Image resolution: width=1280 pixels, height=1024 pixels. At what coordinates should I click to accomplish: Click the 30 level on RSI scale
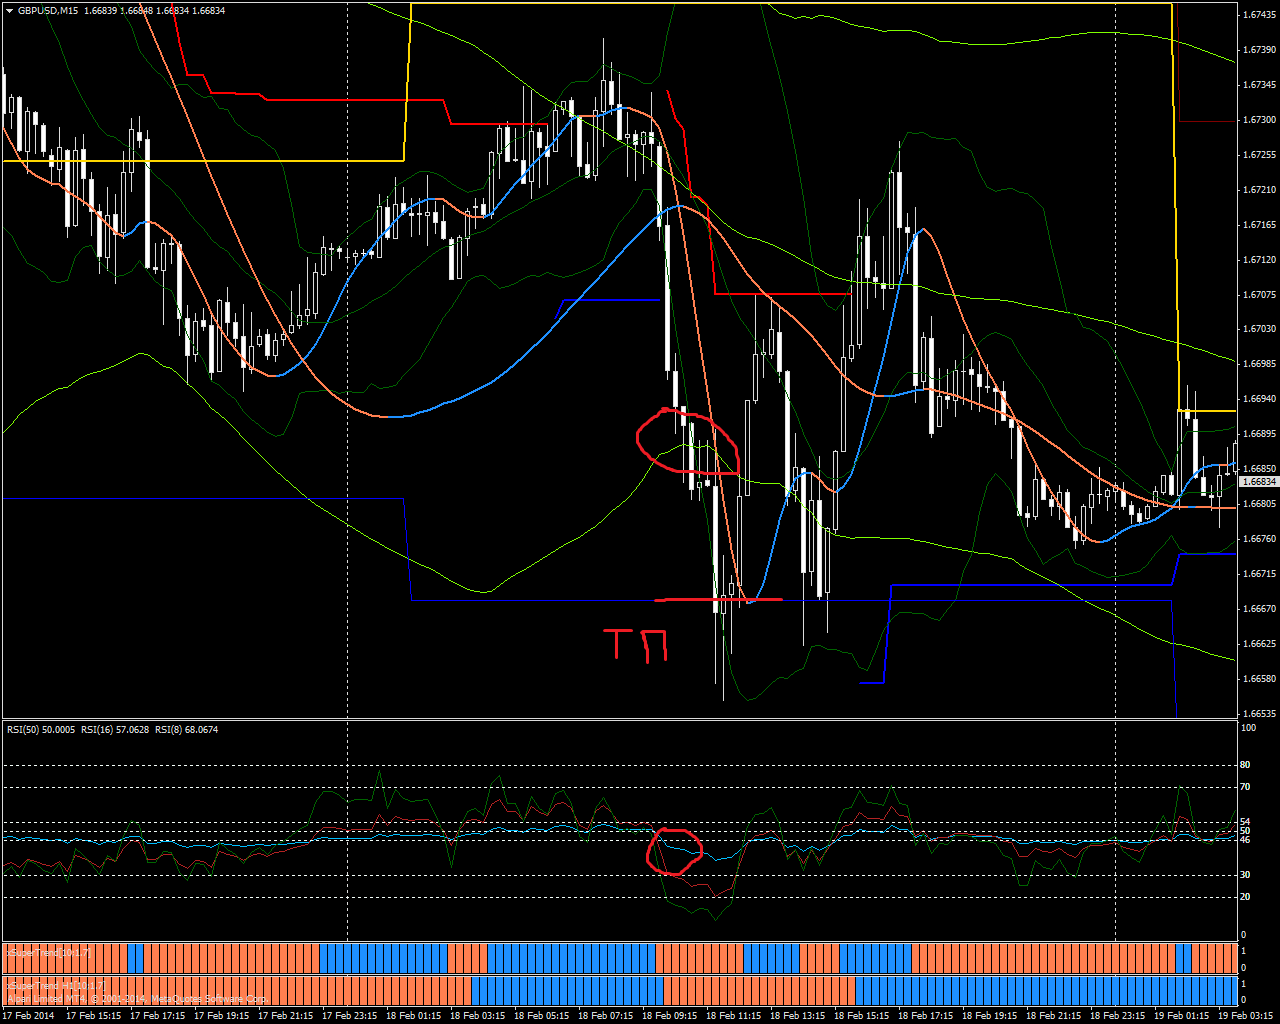click(x=1246, y=875)
